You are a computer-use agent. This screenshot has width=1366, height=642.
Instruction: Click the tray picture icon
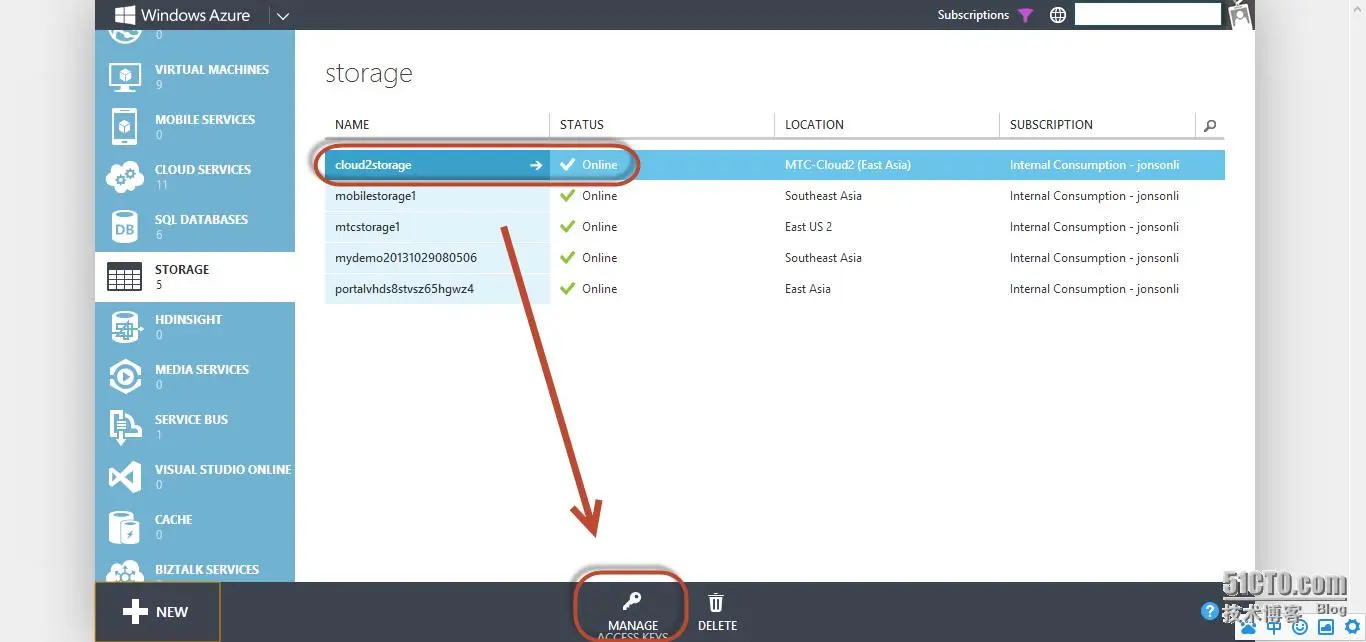click(x=1326, y=627)
